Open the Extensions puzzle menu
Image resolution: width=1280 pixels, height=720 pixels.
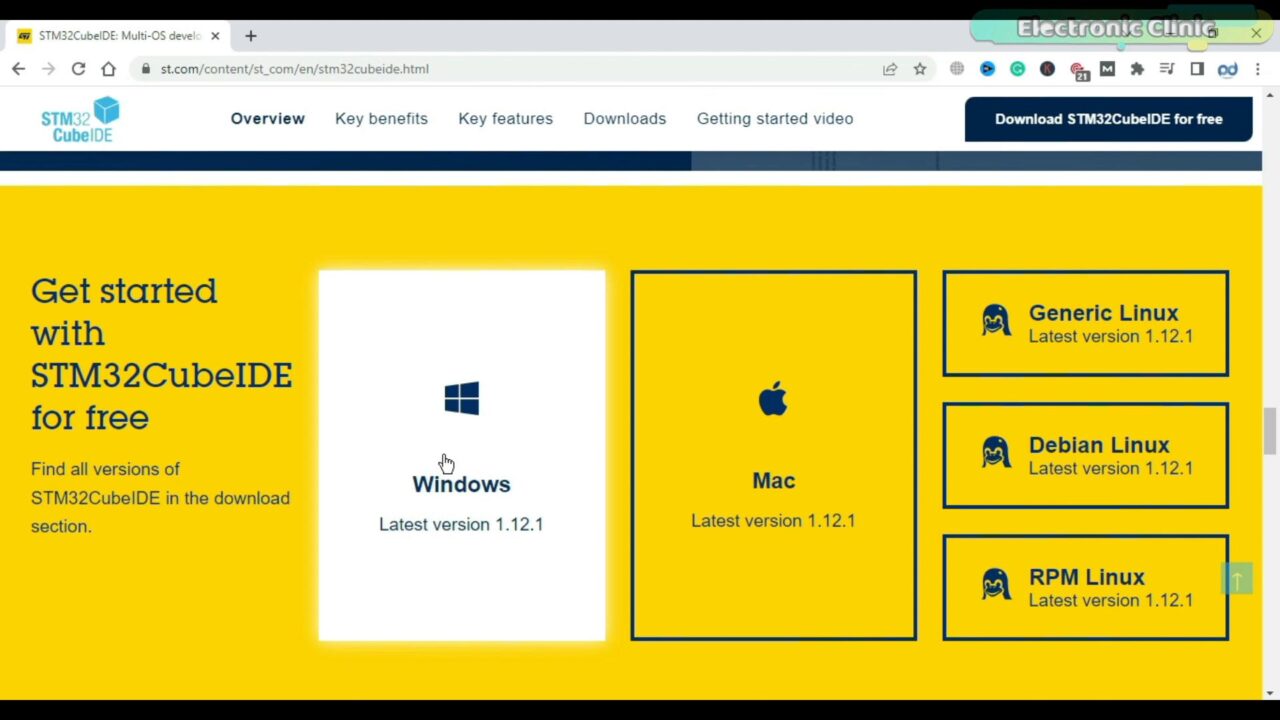(1137, 69)
